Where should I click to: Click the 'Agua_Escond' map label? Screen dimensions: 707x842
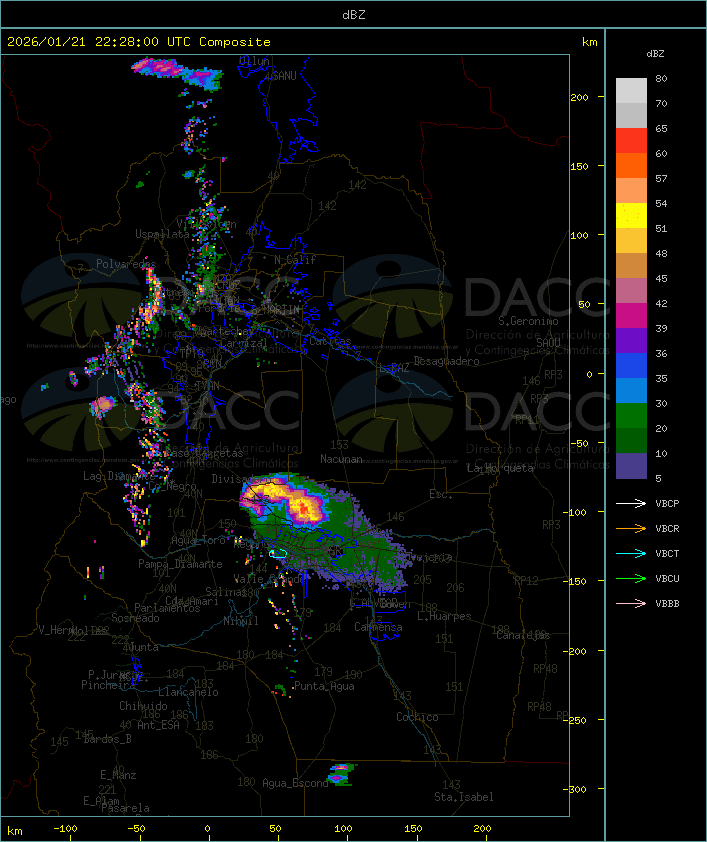pos(295,783)
